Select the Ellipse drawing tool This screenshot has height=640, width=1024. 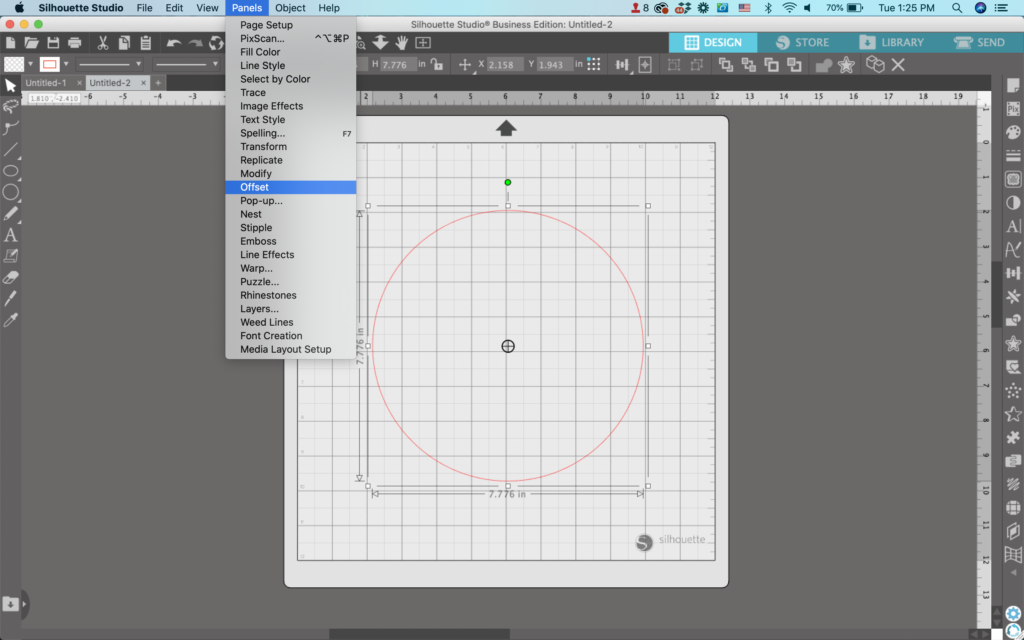[10, 171]
